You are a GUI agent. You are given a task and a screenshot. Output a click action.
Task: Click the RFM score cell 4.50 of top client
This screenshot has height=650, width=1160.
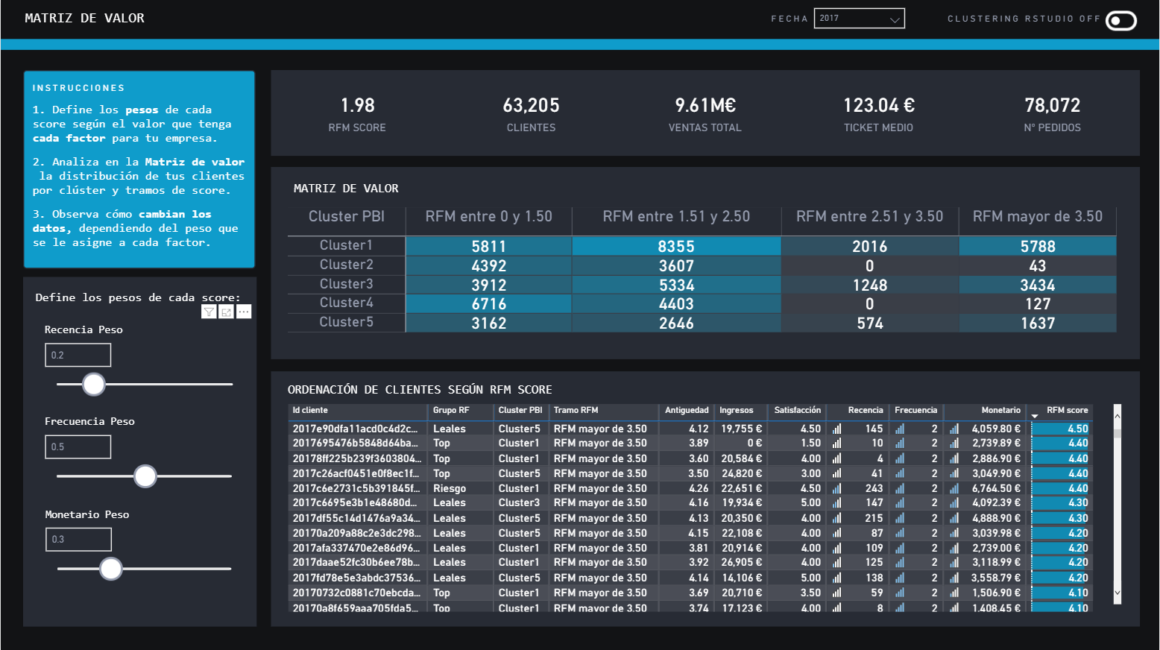pos(1060,426)
